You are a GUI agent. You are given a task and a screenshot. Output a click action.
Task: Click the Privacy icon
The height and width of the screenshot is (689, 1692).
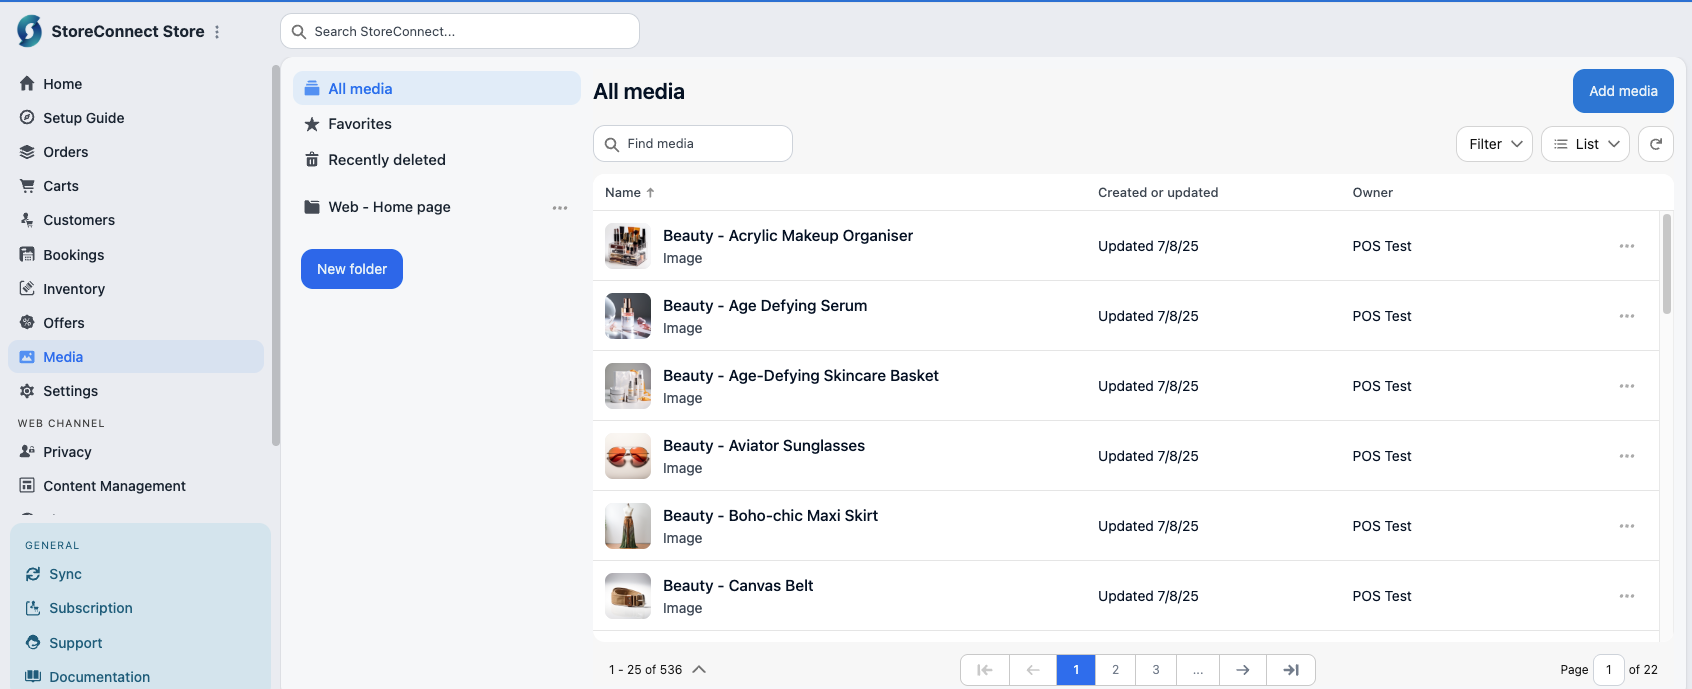(27, 452)
